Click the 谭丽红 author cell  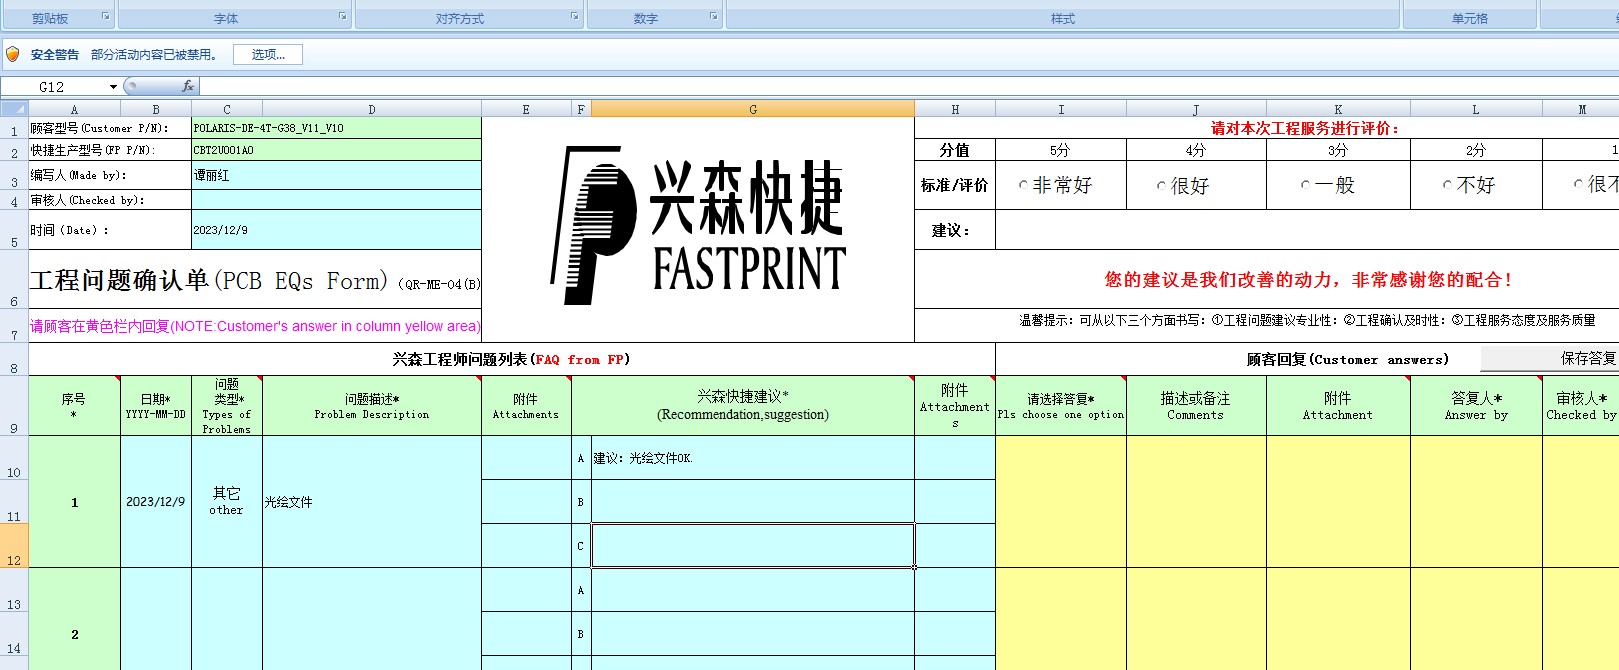point(336,175)
